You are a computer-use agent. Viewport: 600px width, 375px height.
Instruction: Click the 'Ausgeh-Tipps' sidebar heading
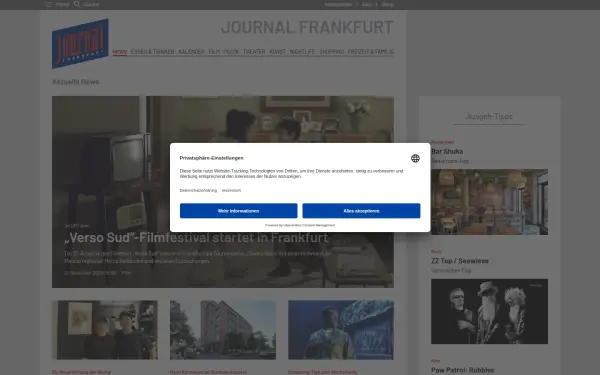489,116
